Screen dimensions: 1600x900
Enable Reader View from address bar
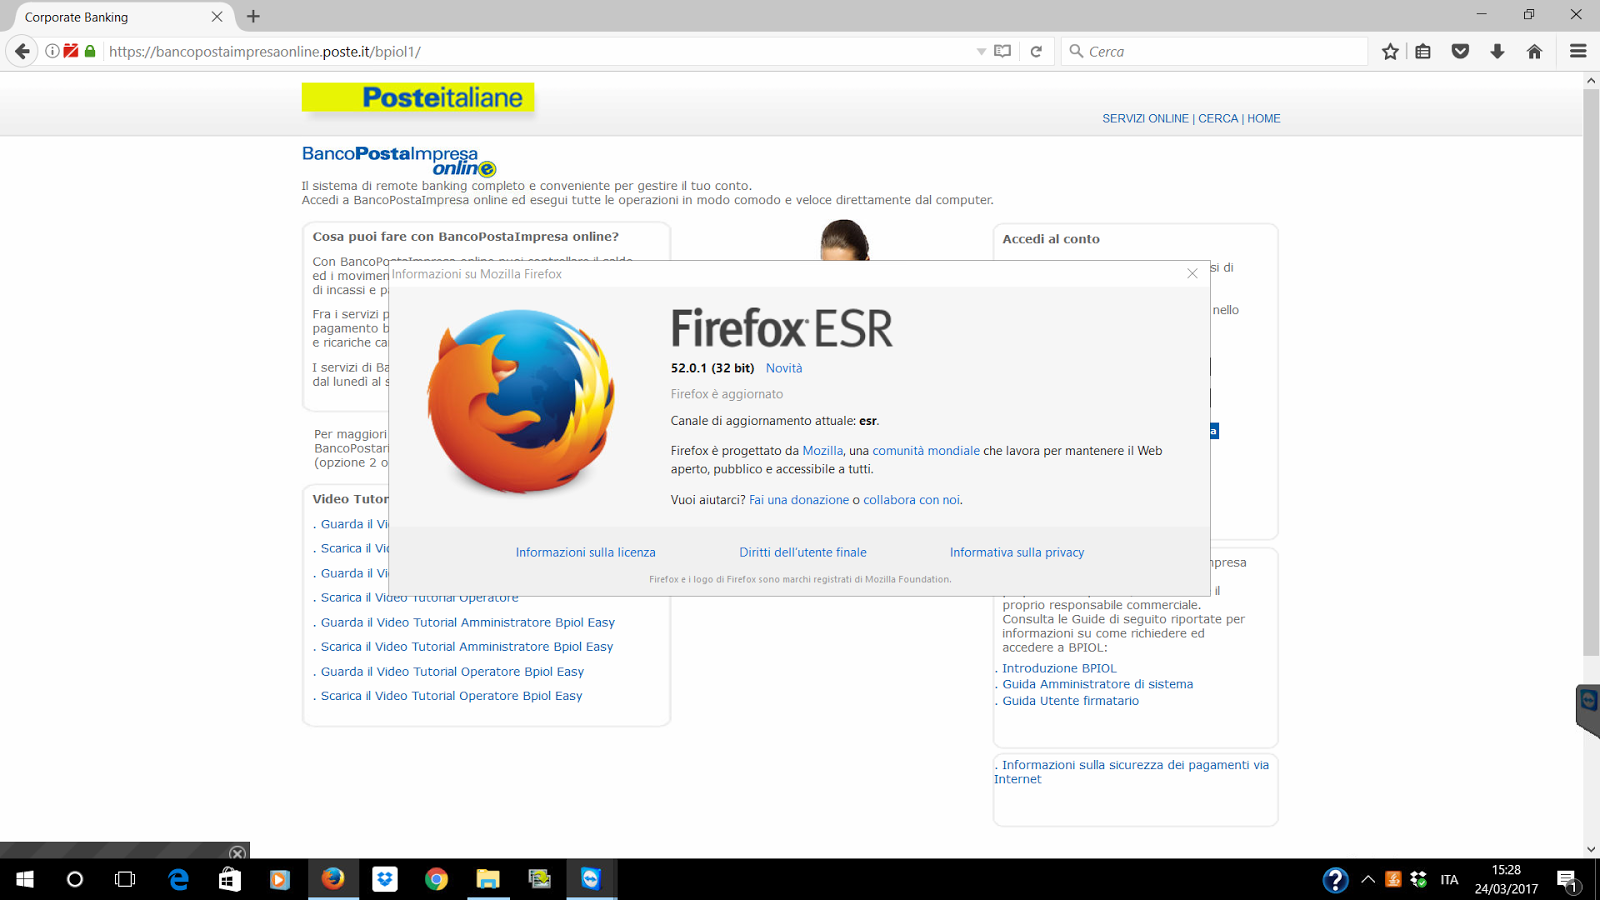coord(1003,51)
